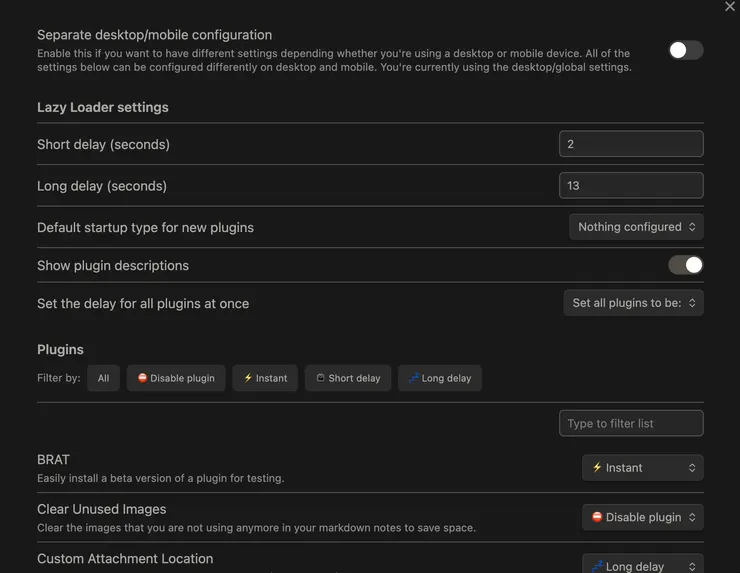Click the Short delay seconds field
The height and width of the screenshot is (573, 740).
[631, 144]
